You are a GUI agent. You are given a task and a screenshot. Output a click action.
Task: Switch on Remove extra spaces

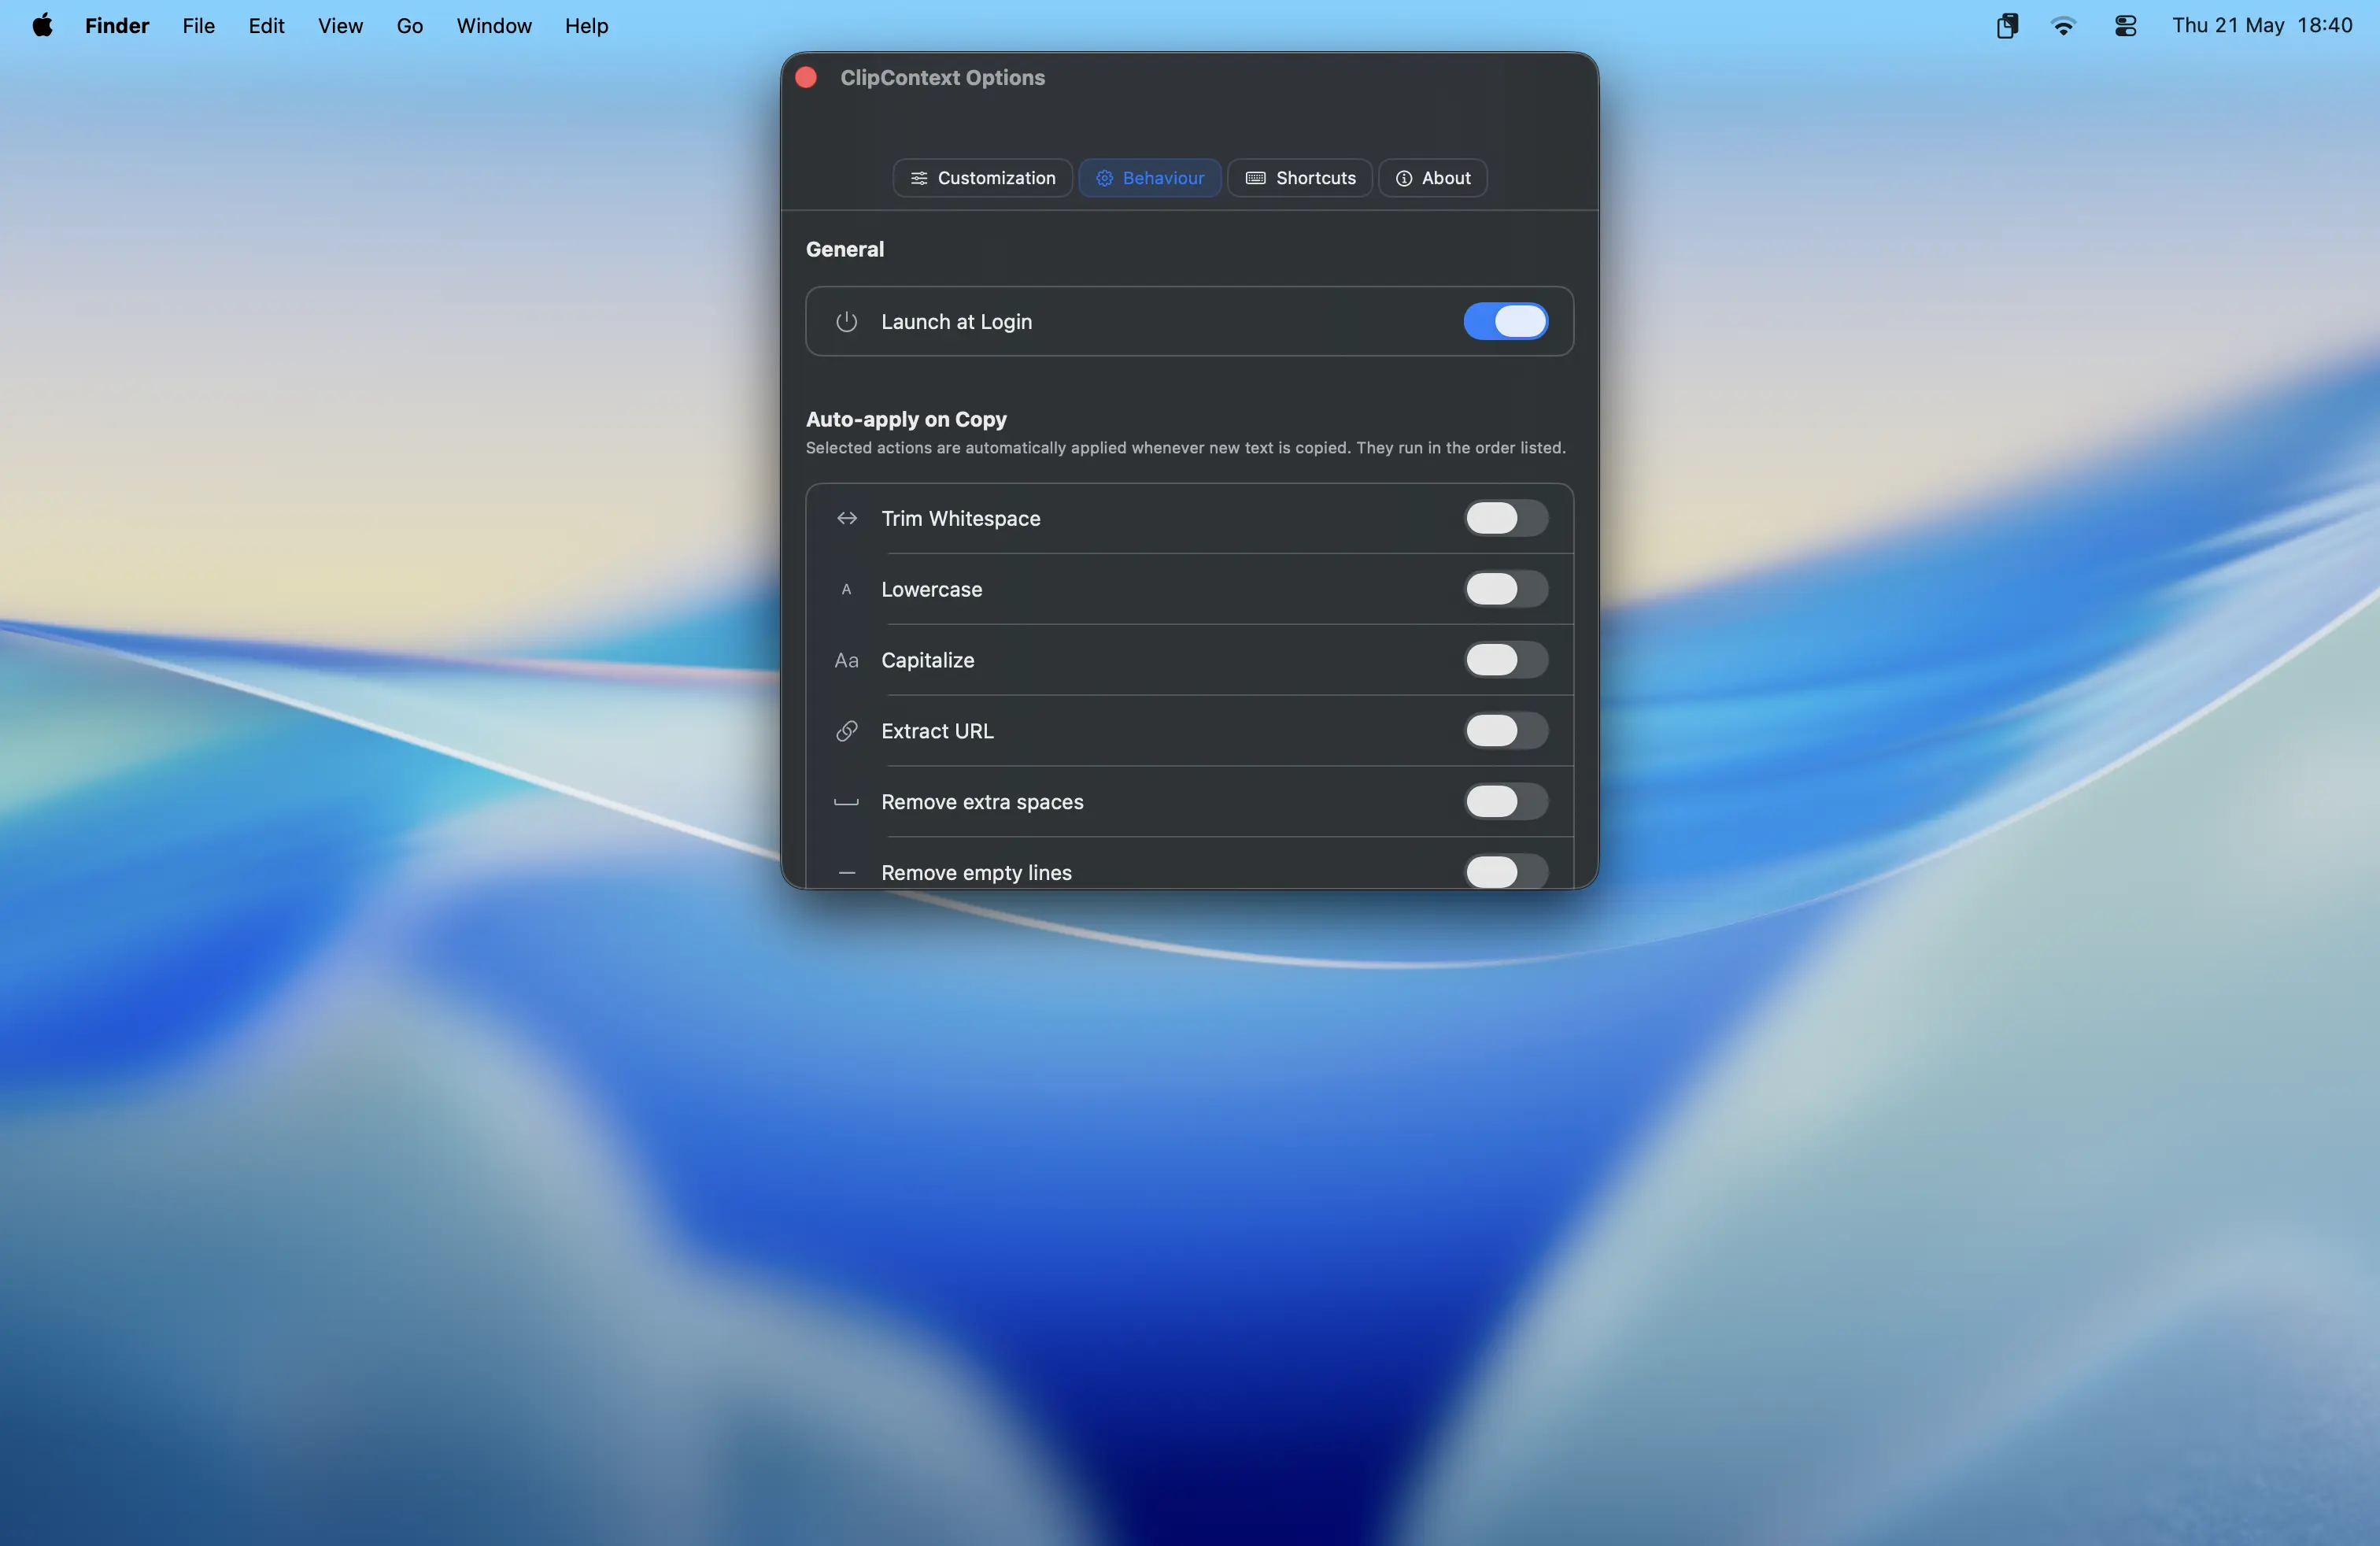point(1505,802)
